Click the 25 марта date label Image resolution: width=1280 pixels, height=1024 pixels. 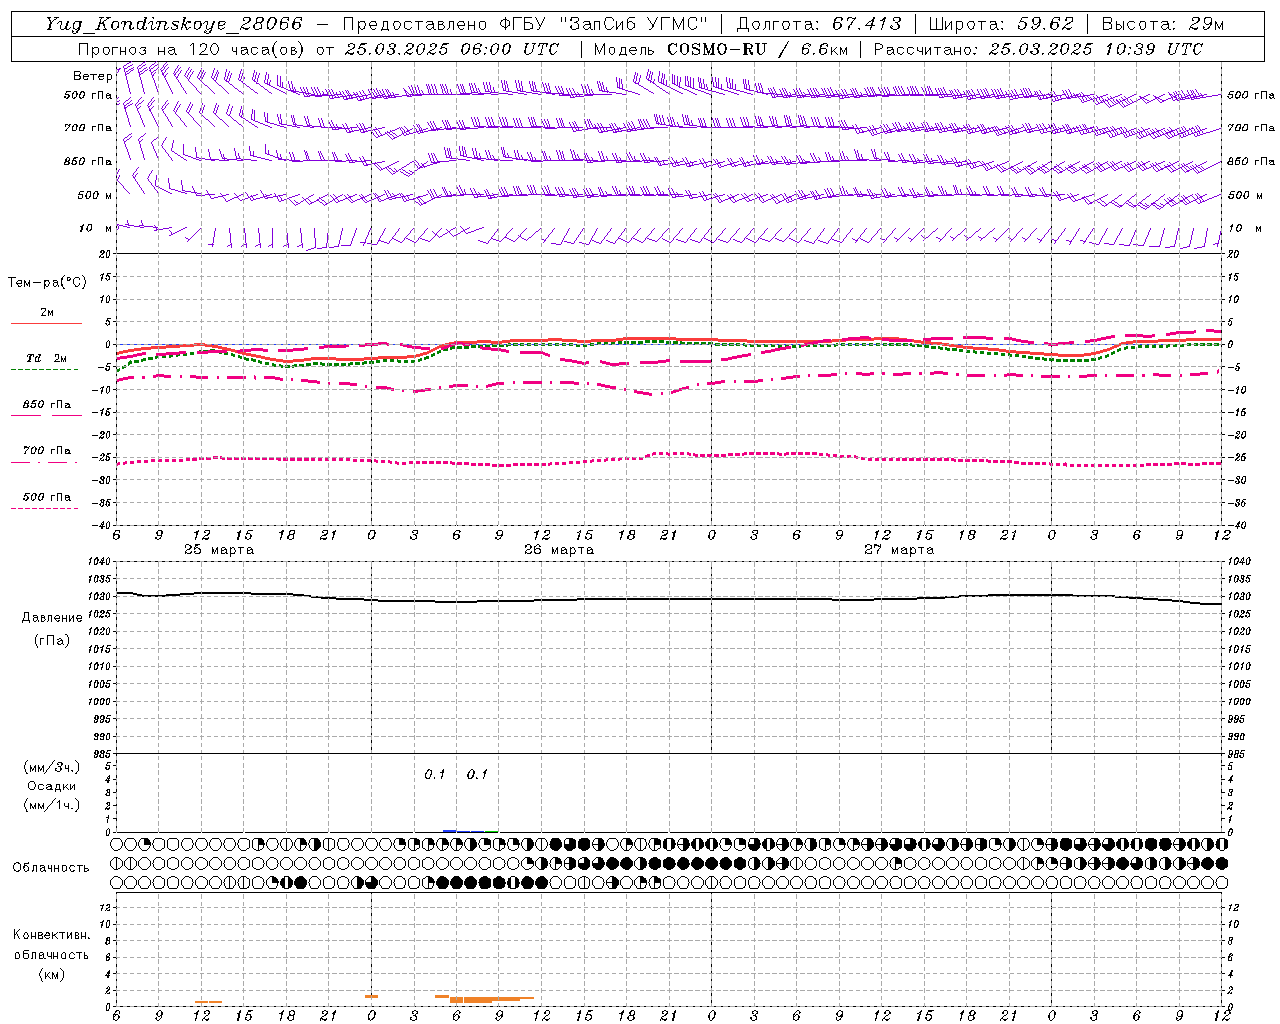point(219,550)
